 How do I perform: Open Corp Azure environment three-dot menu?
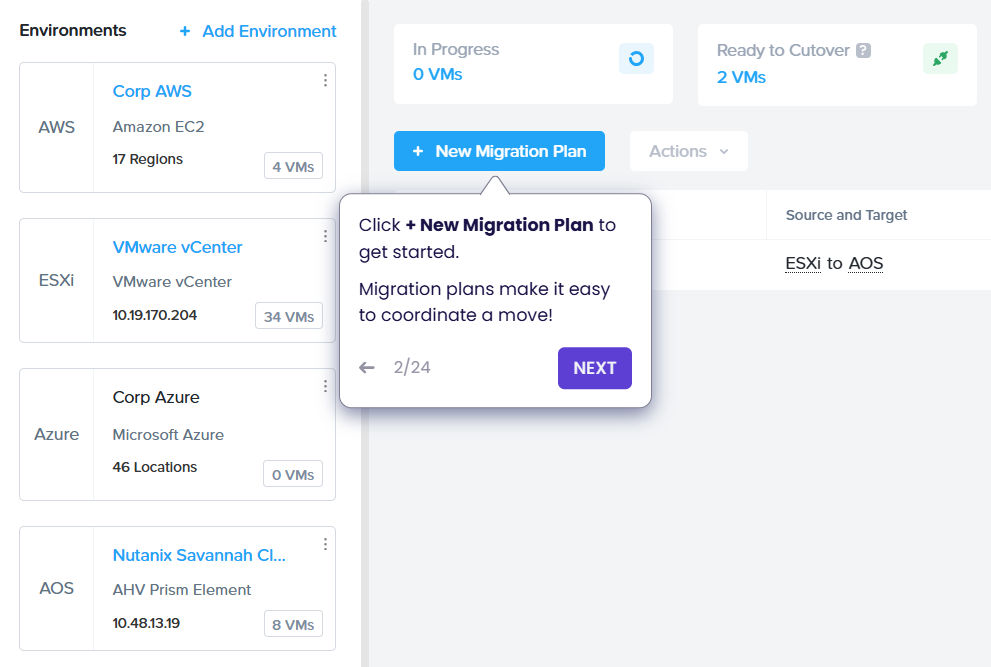pyautogui.click(x=325, y=386)
